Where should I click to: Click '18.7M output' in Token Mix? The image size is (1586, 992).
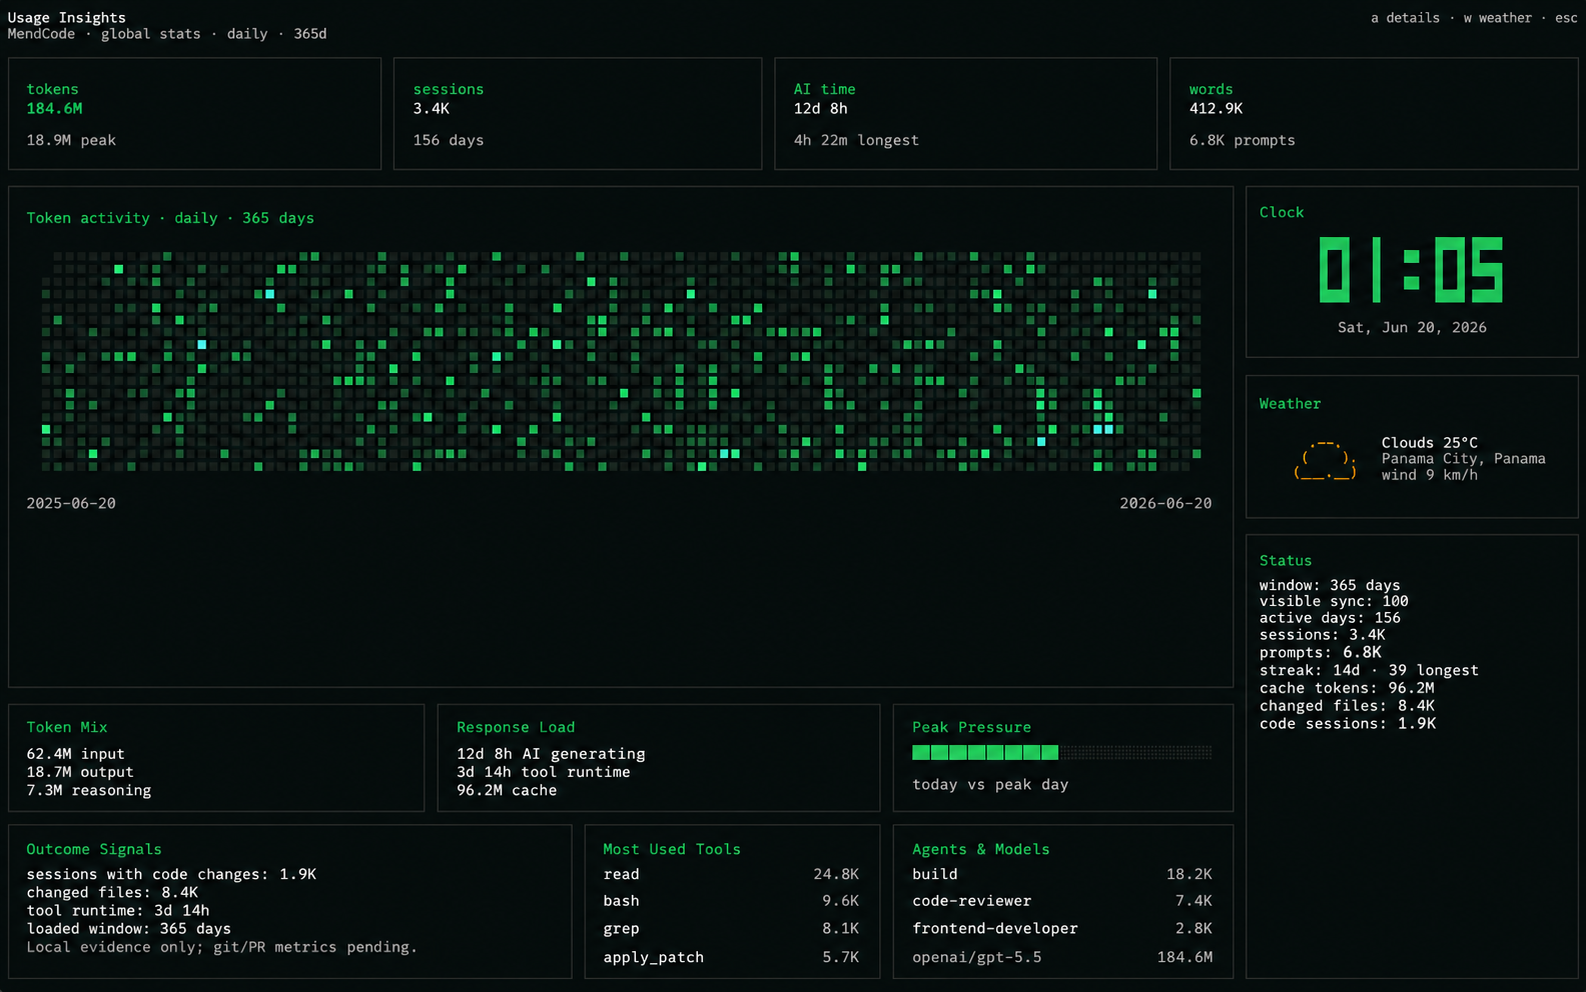coord(79,772)
